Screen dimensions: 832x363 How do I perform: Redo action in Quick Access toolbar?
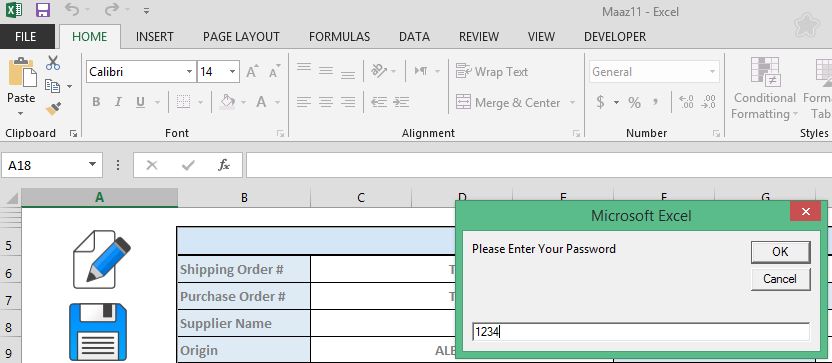point(111,10)
